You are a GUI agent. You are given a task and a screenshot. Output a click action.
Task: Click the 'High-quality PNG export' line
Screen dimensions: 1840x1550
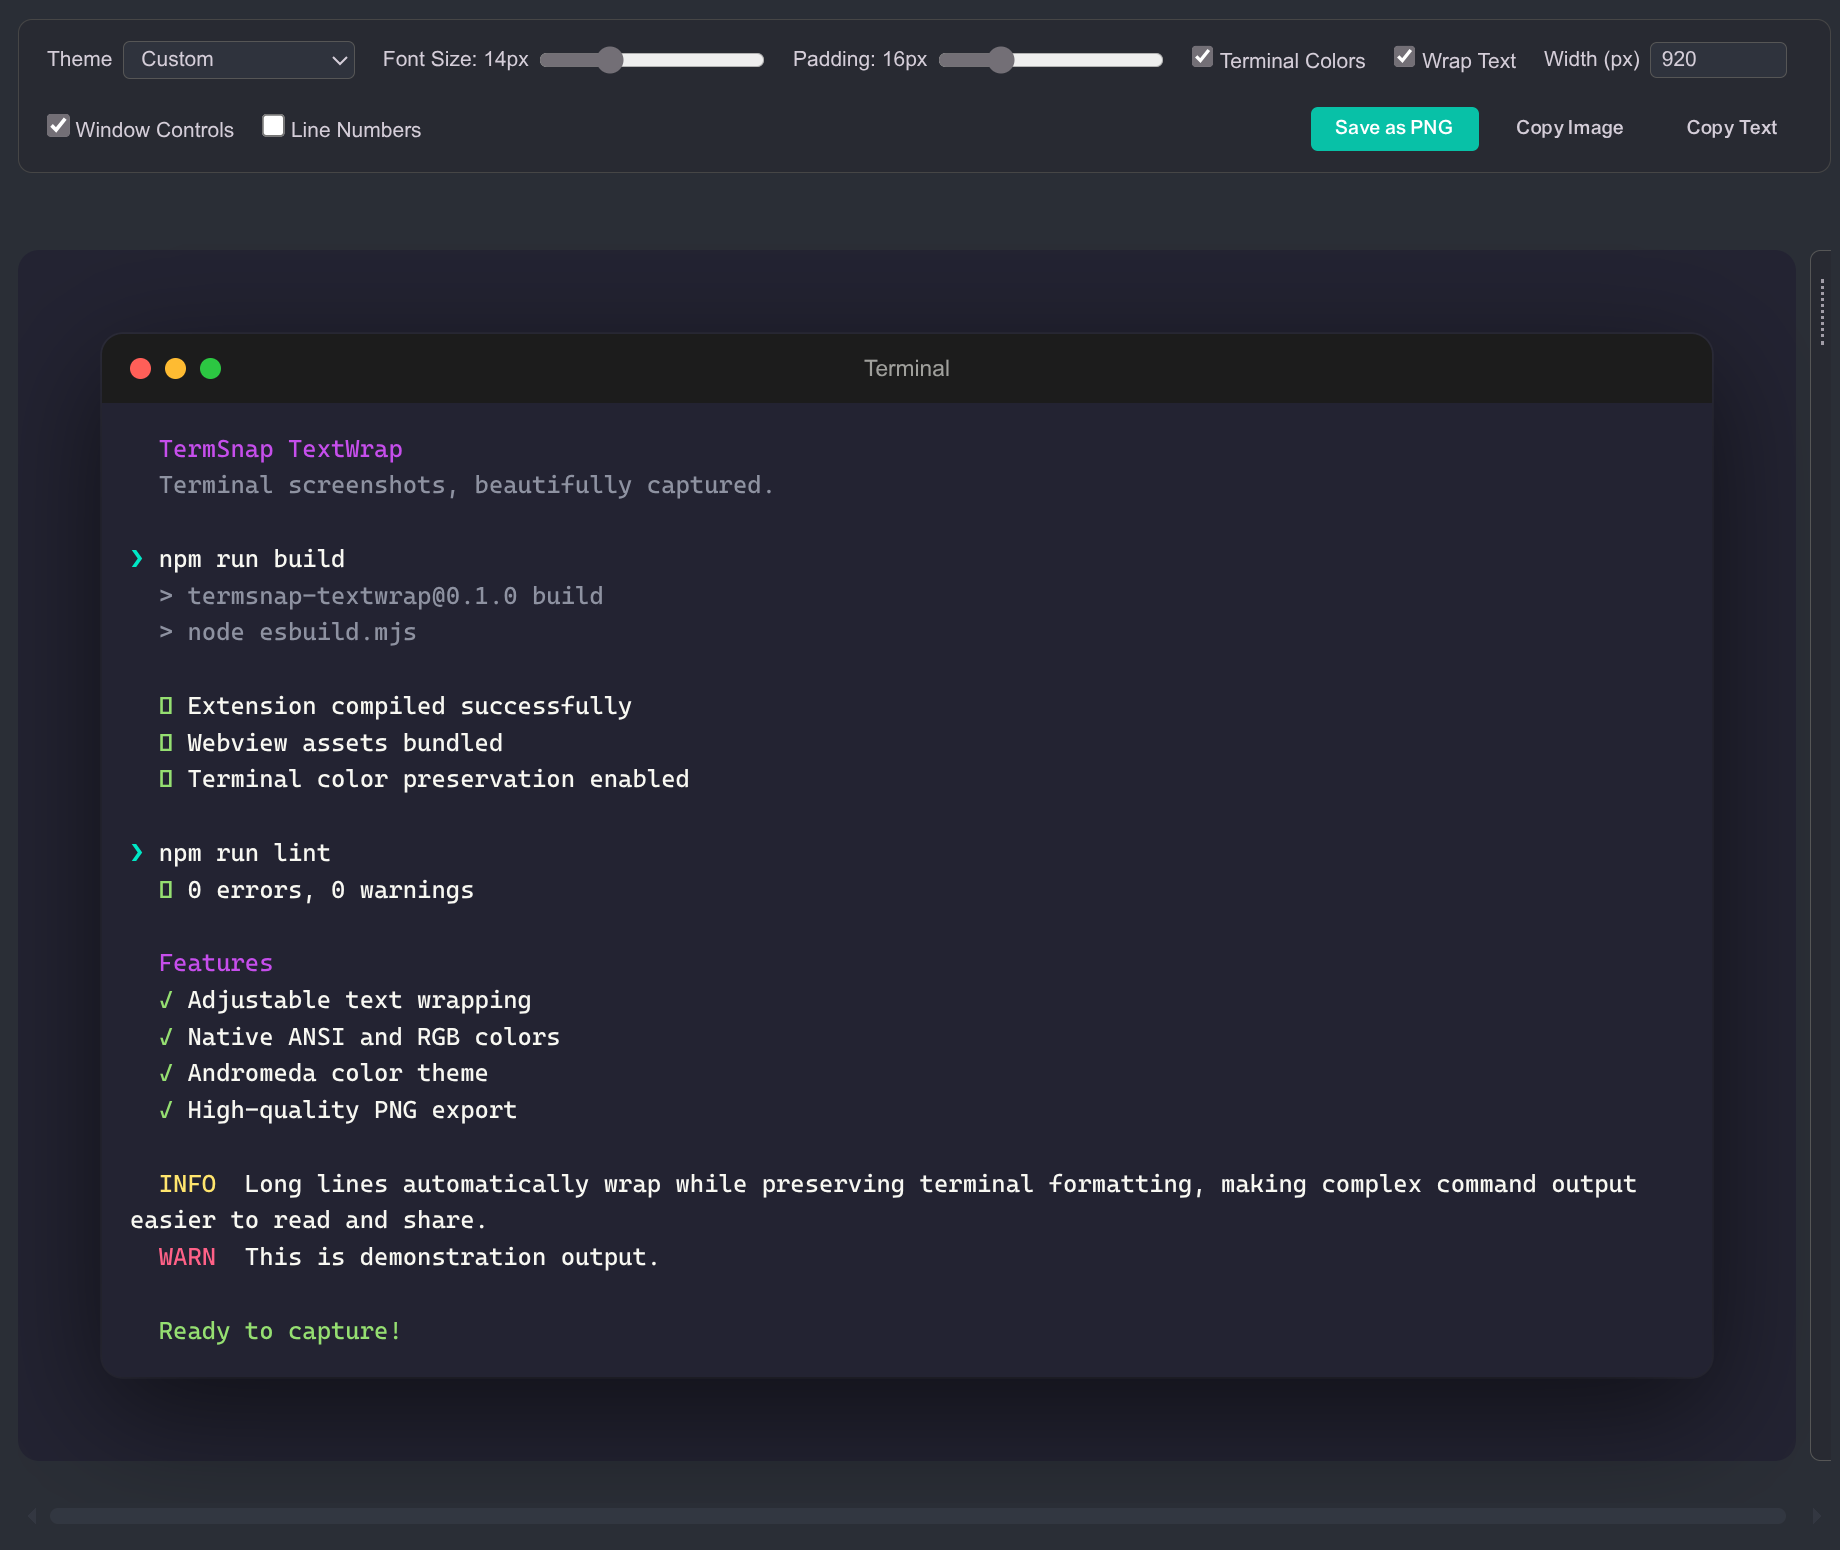coord(352,1110)
